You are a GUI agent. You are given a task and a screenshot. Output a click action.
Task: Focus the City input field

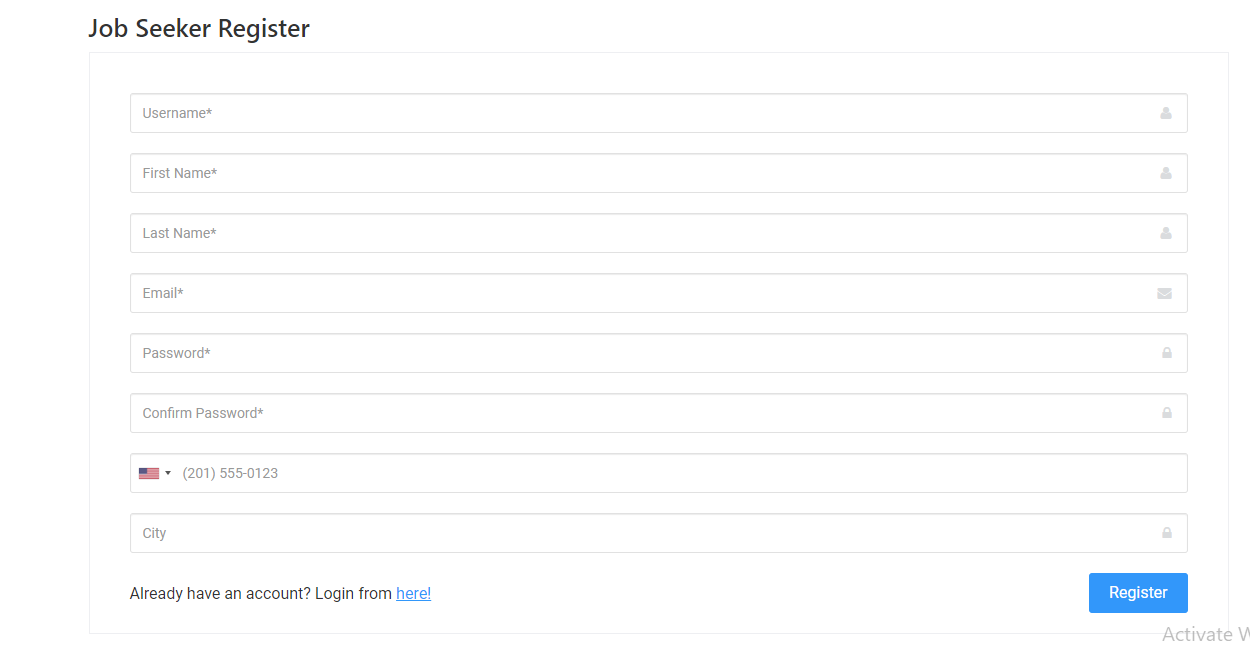(600, 533)
